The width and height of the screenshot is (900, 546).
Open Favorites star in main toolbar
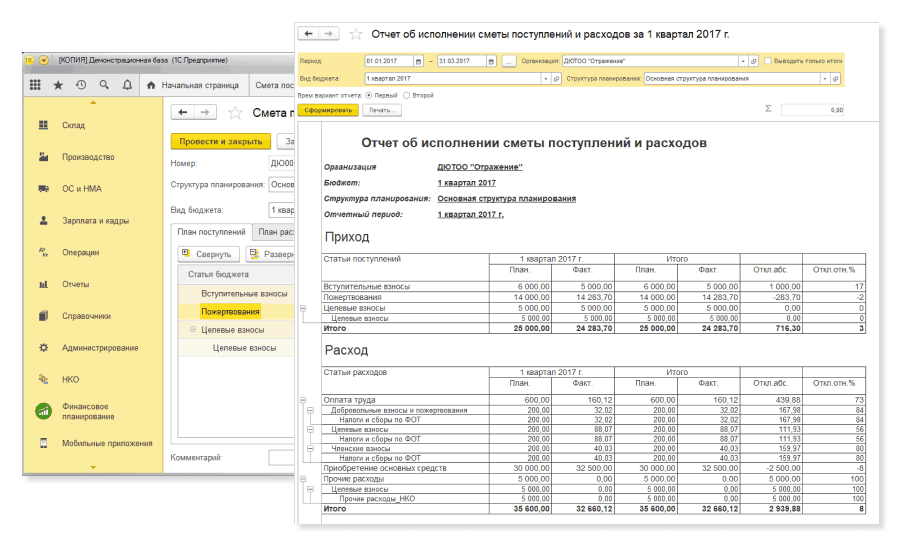click(58, 85)
